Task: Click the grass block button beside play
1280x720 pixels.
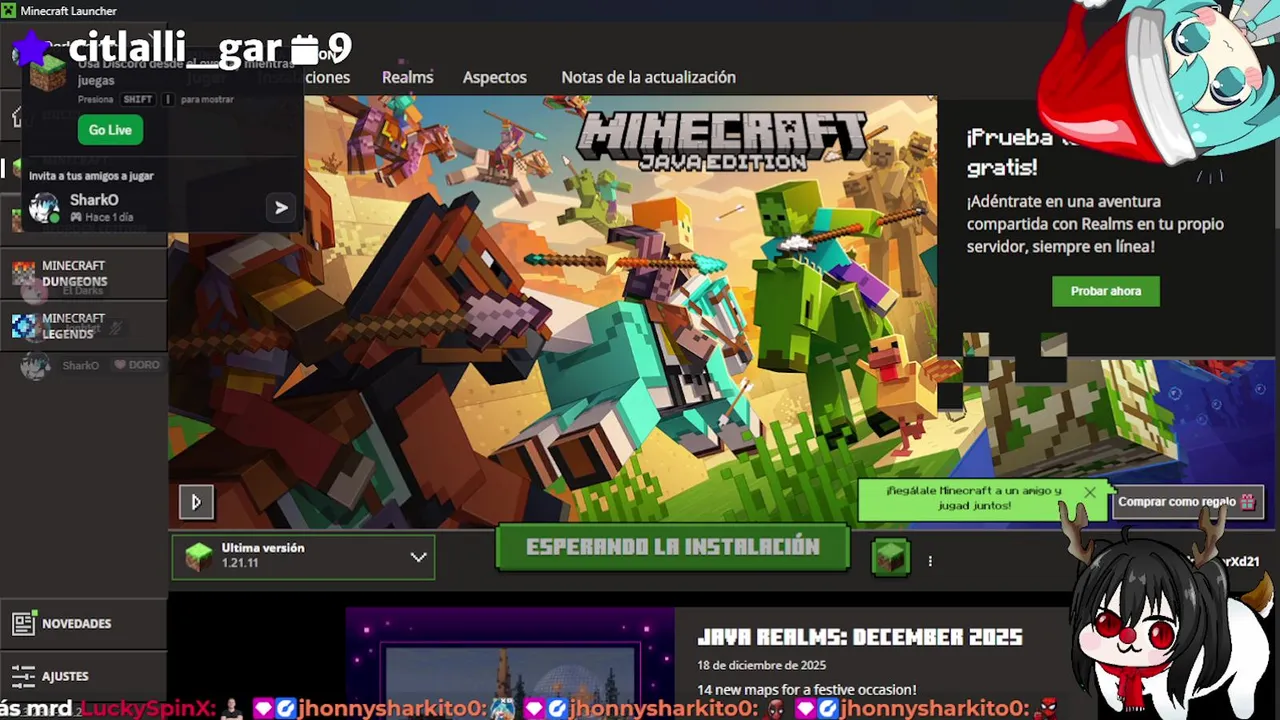Action: (890, 558)
